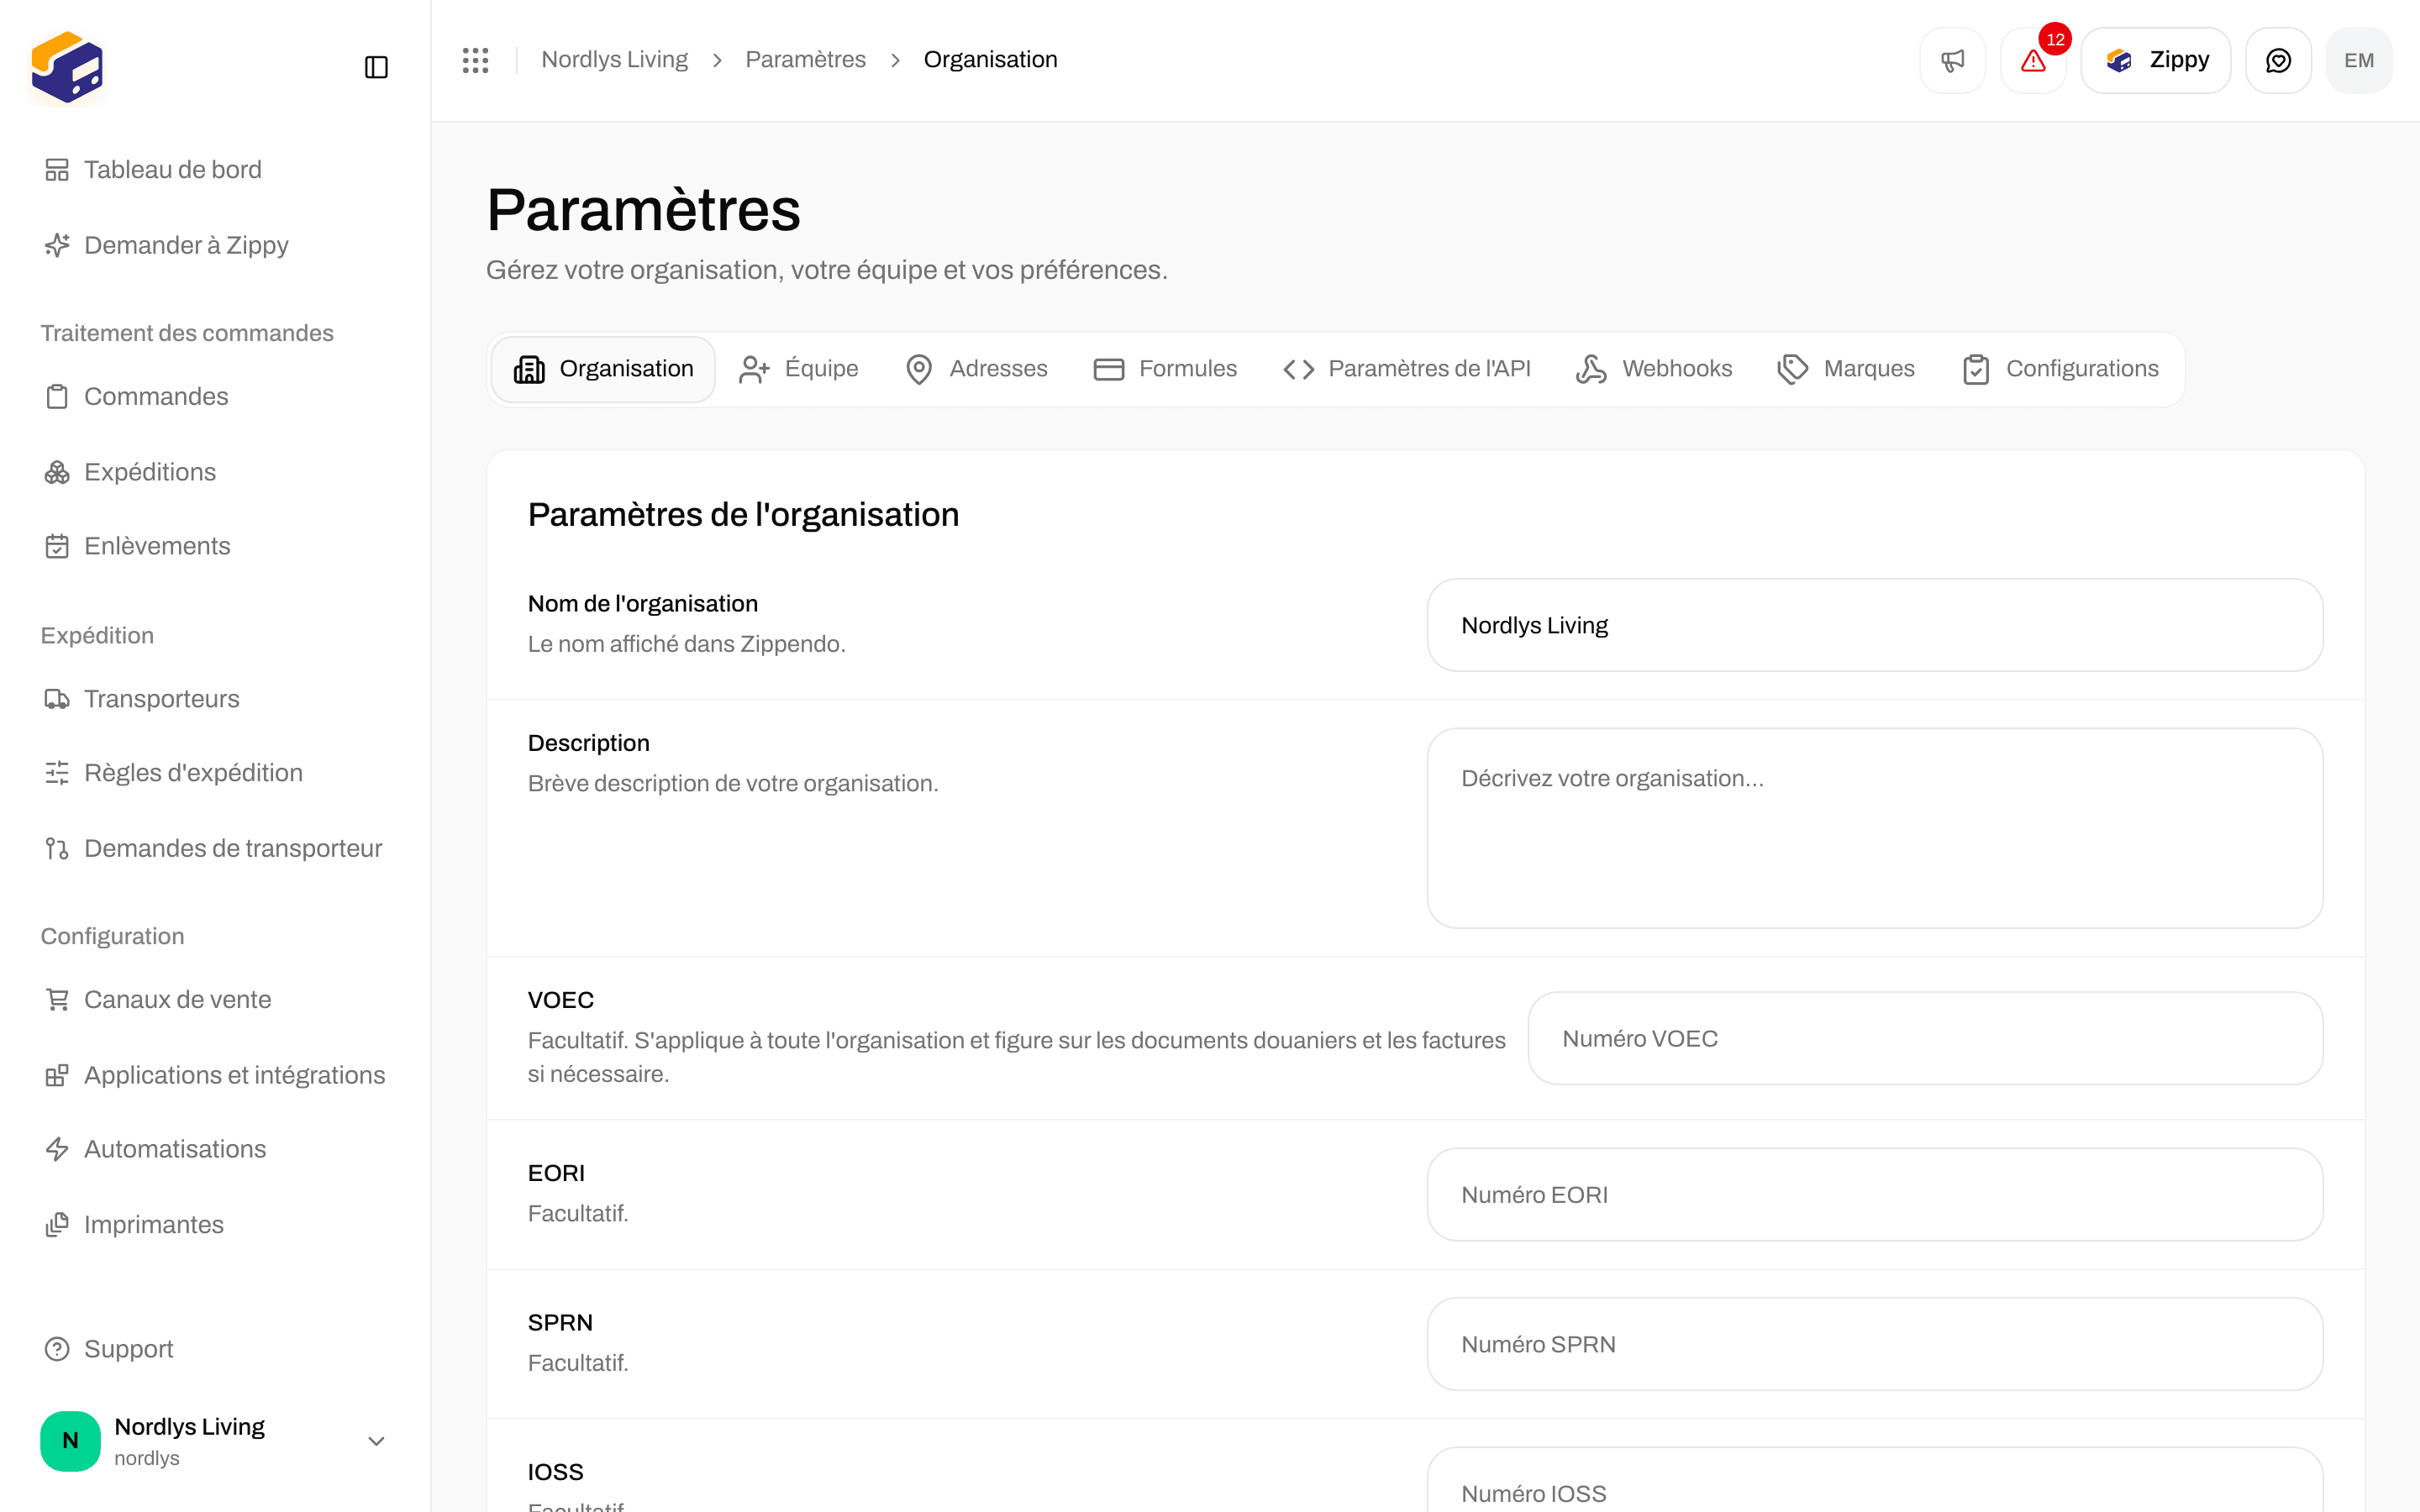Screen dimensions: 2420x1512
Task: Open Automatisations page
Action: [x=214, y=1149]
